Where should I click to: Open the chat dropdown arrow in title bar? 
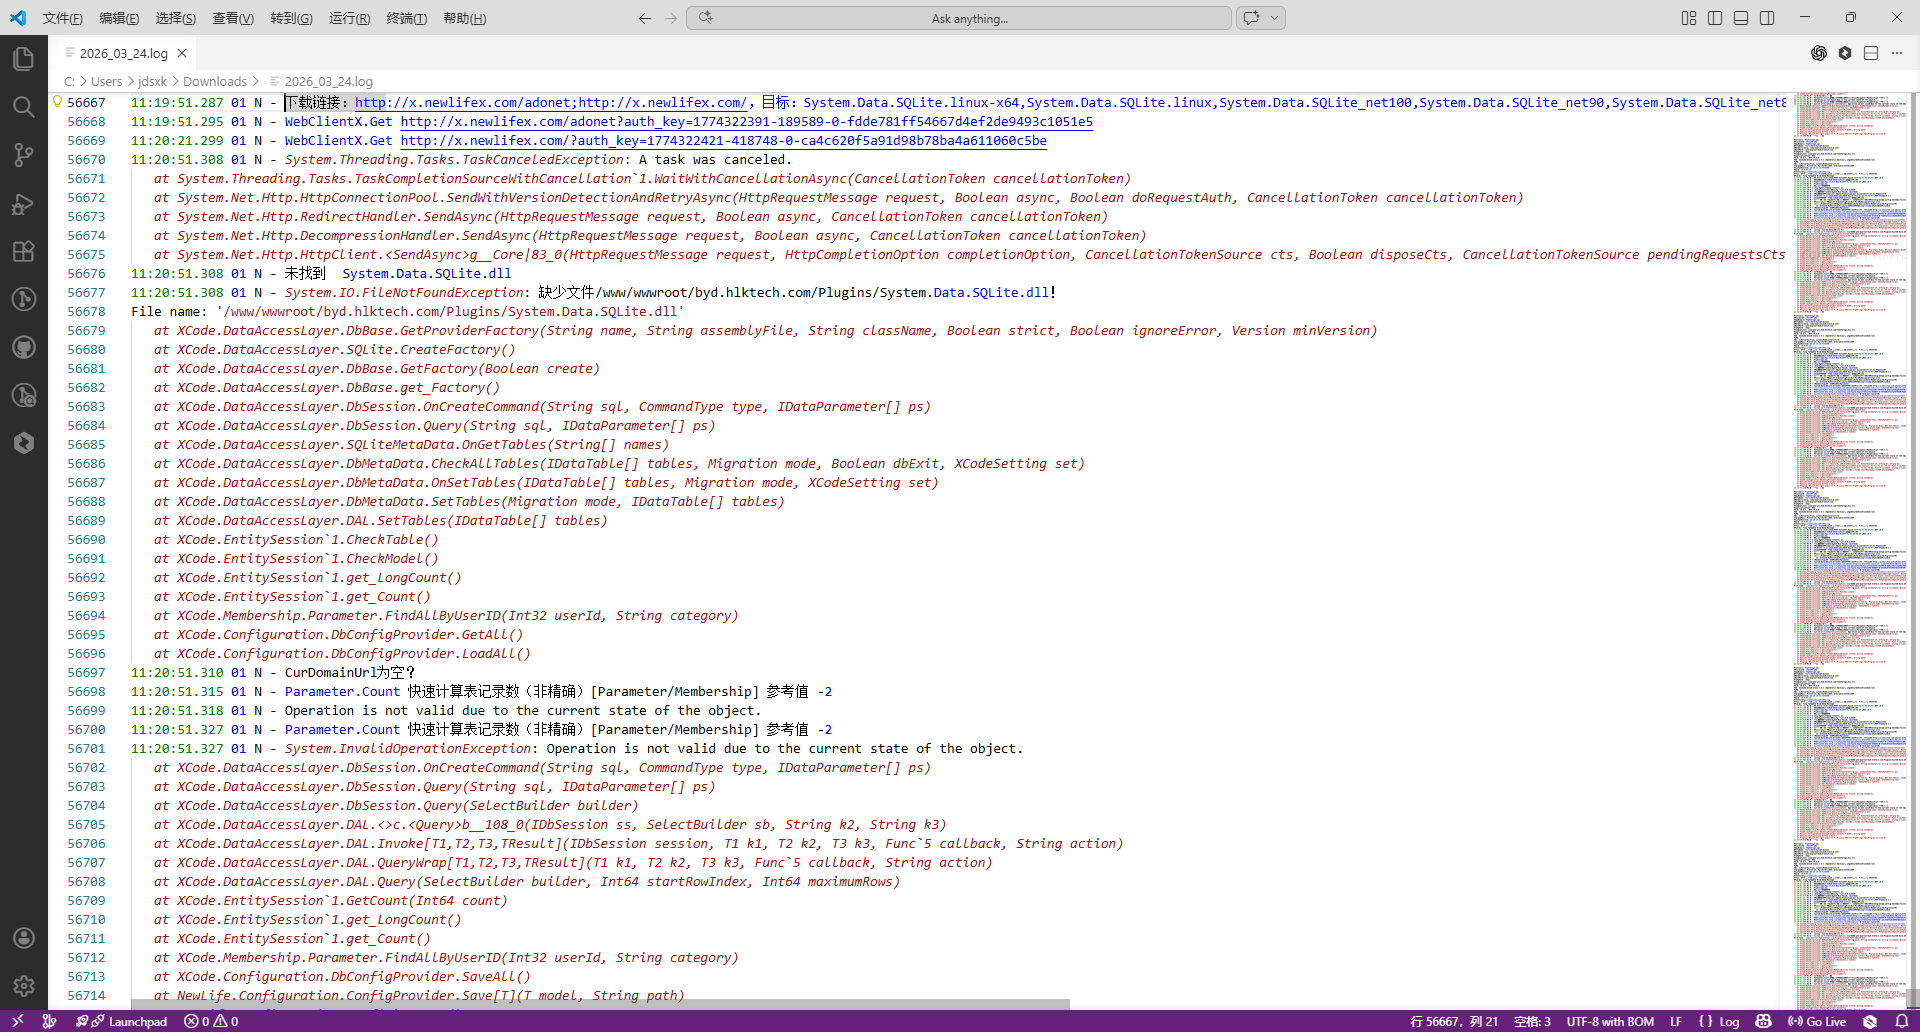(x=1274, y=18)
